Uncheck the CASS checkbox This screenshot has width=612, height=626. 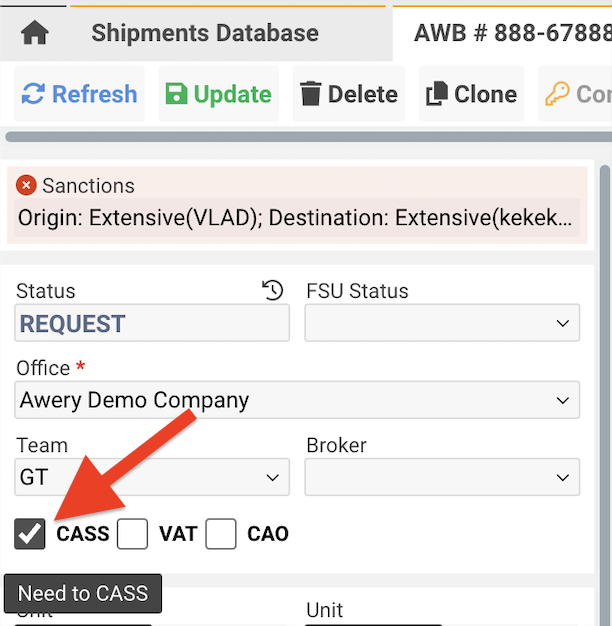point(31,534)
